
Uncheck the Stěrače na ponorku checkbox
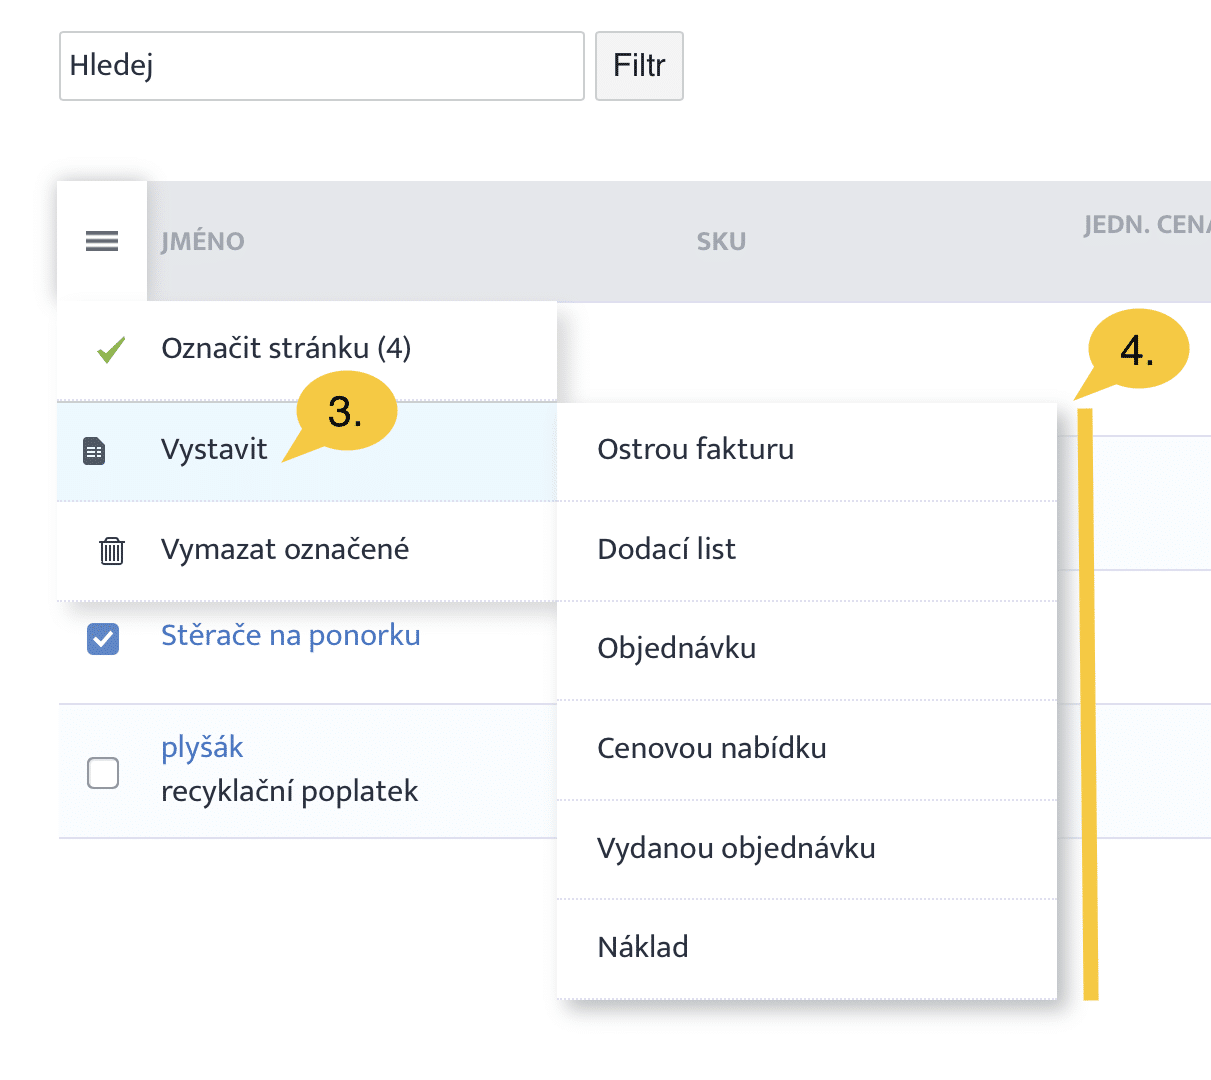point(103,638)
